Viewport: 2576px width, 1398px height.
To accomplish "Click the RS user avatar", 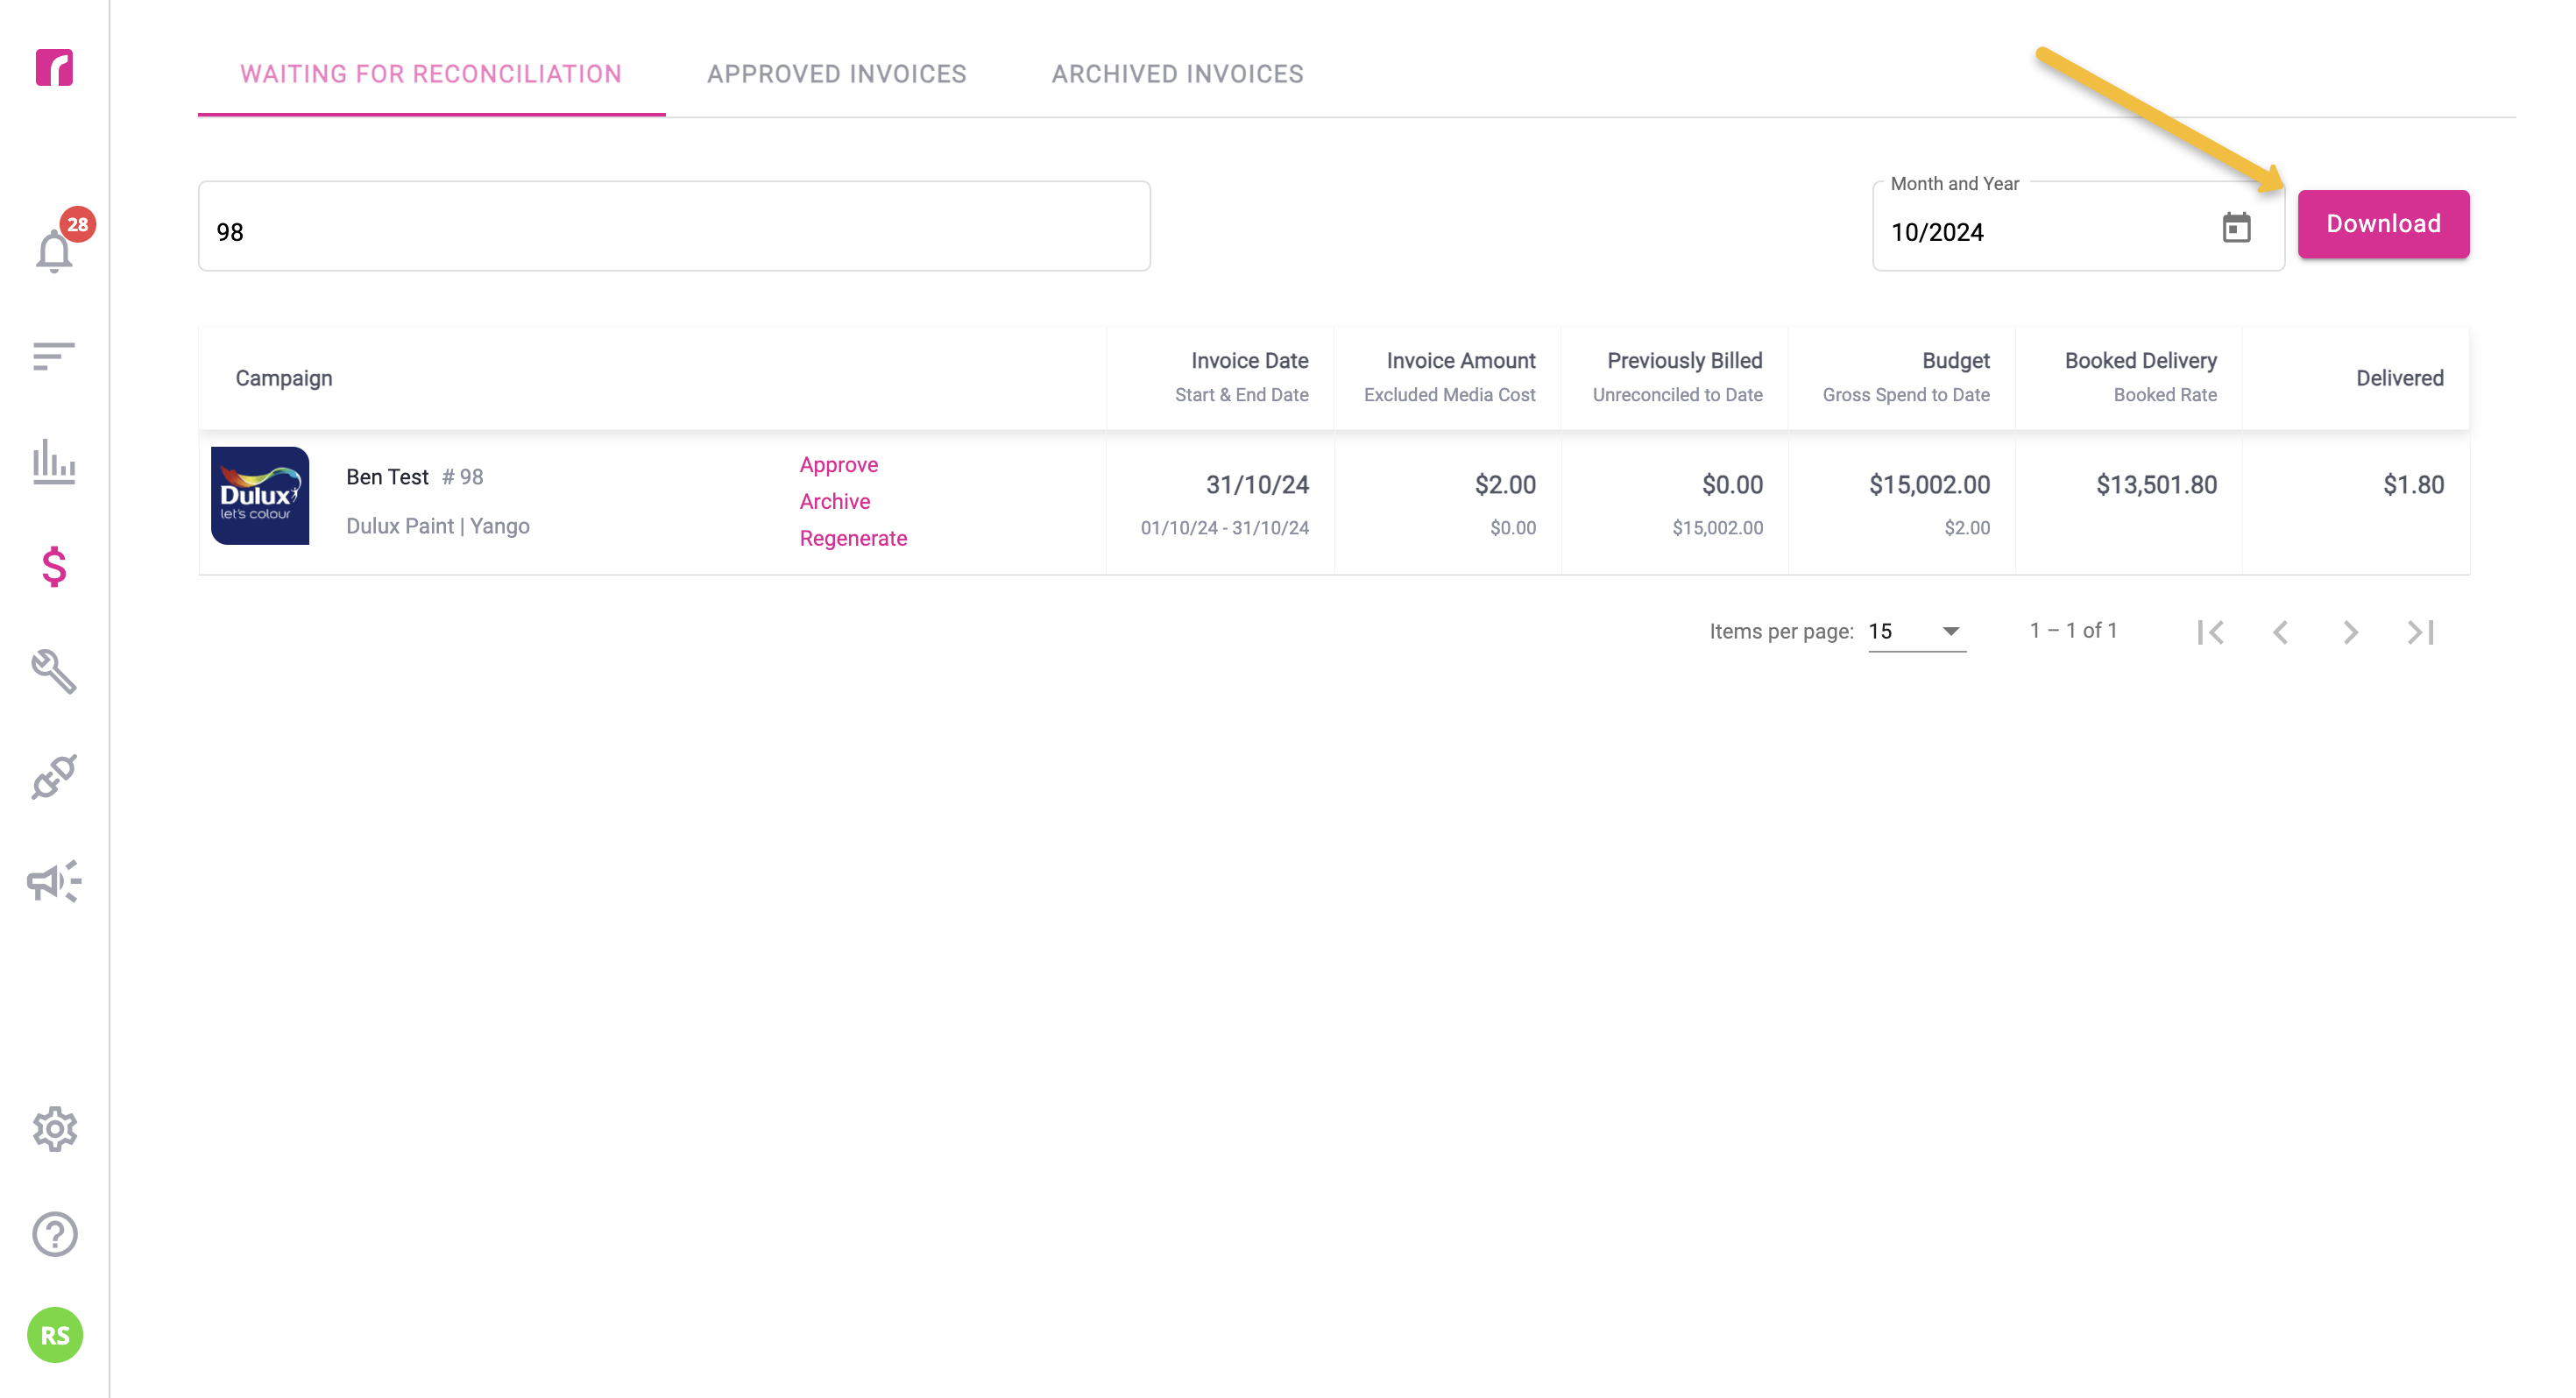I will (x=54, y=1335).
